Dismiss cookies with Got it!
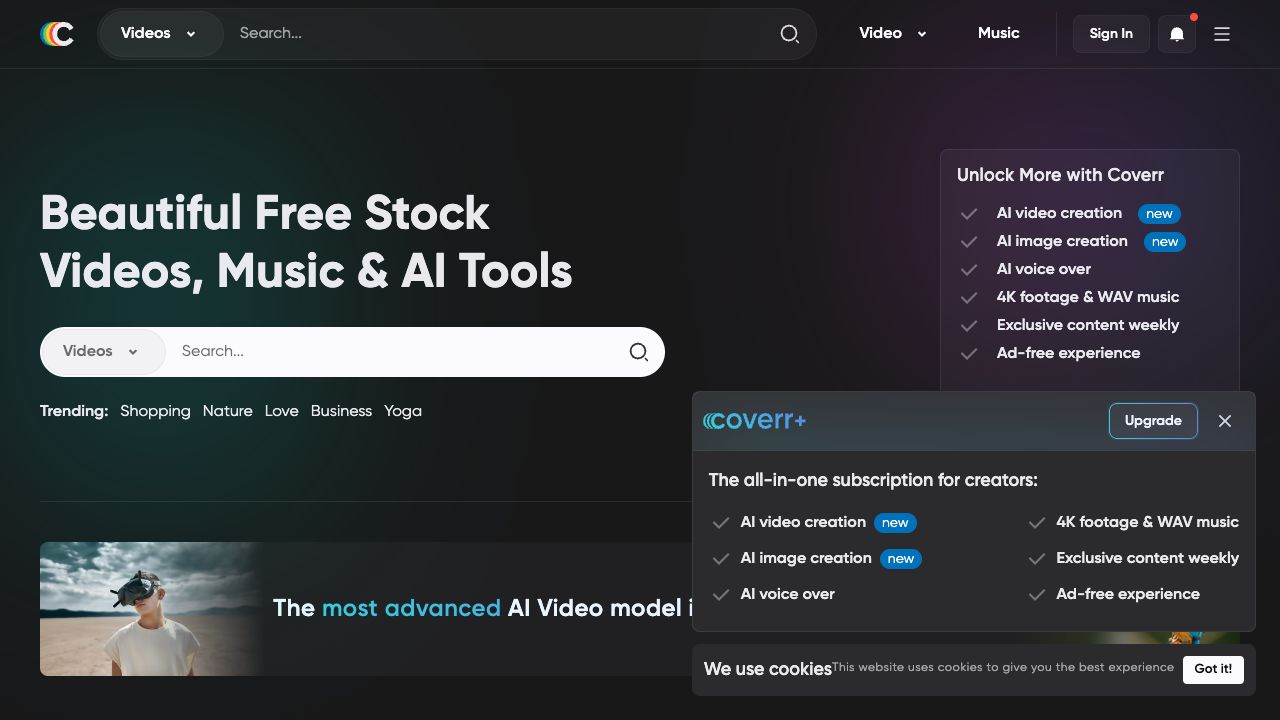1280x720 pixels. pos(1212,669)
